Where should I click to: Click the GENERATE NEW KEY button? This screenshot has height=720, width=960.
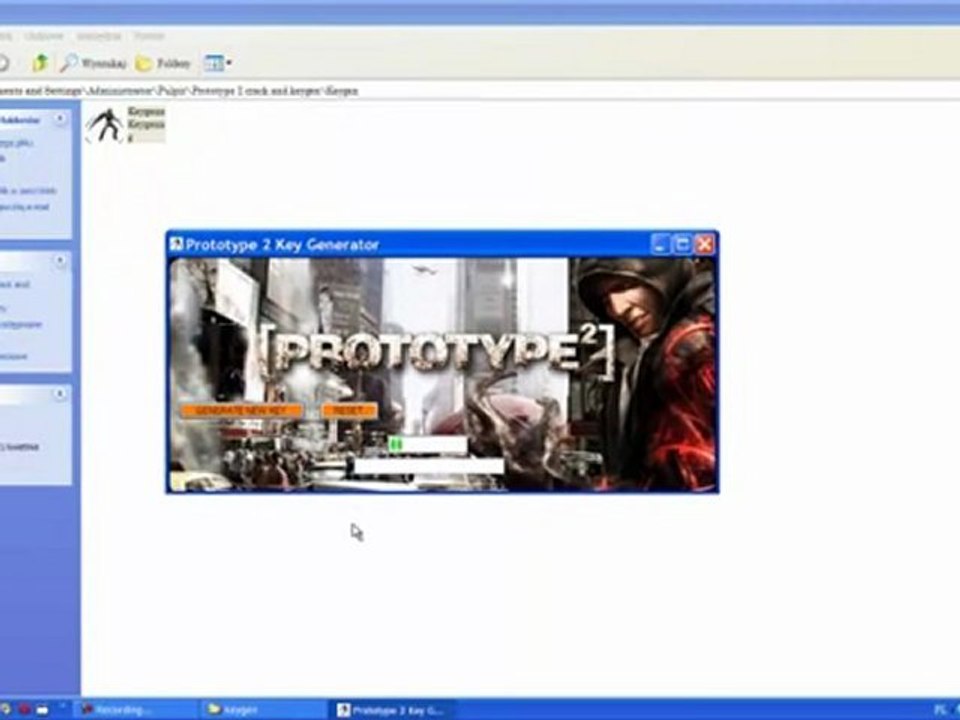pos(241,411)
